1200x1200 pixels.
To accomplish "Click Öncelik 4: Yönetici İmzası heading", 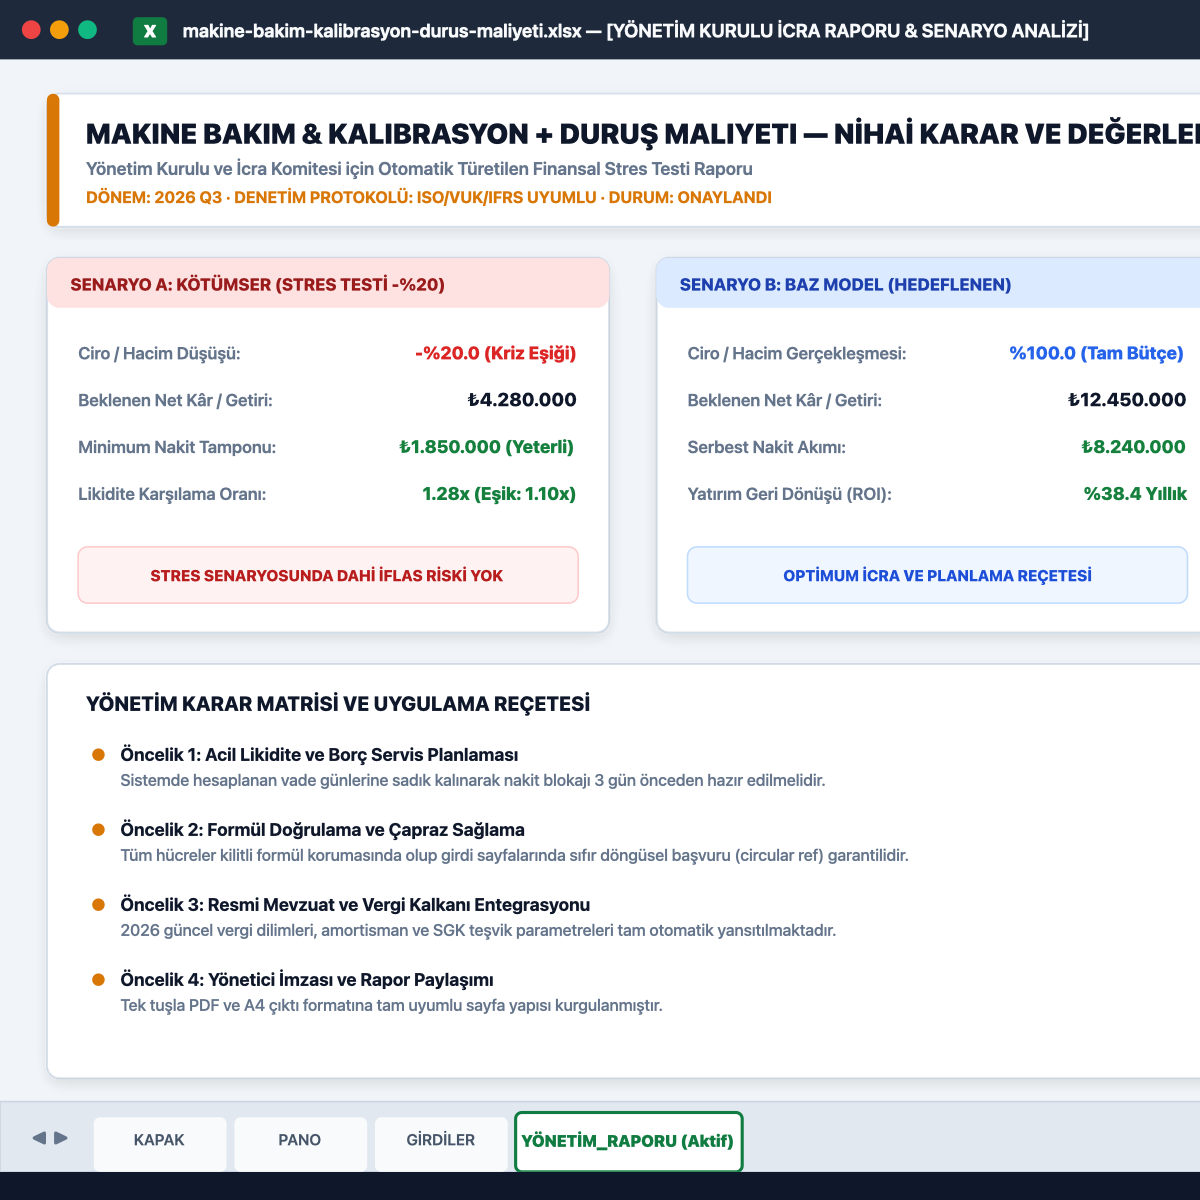I will coord(307,980).
